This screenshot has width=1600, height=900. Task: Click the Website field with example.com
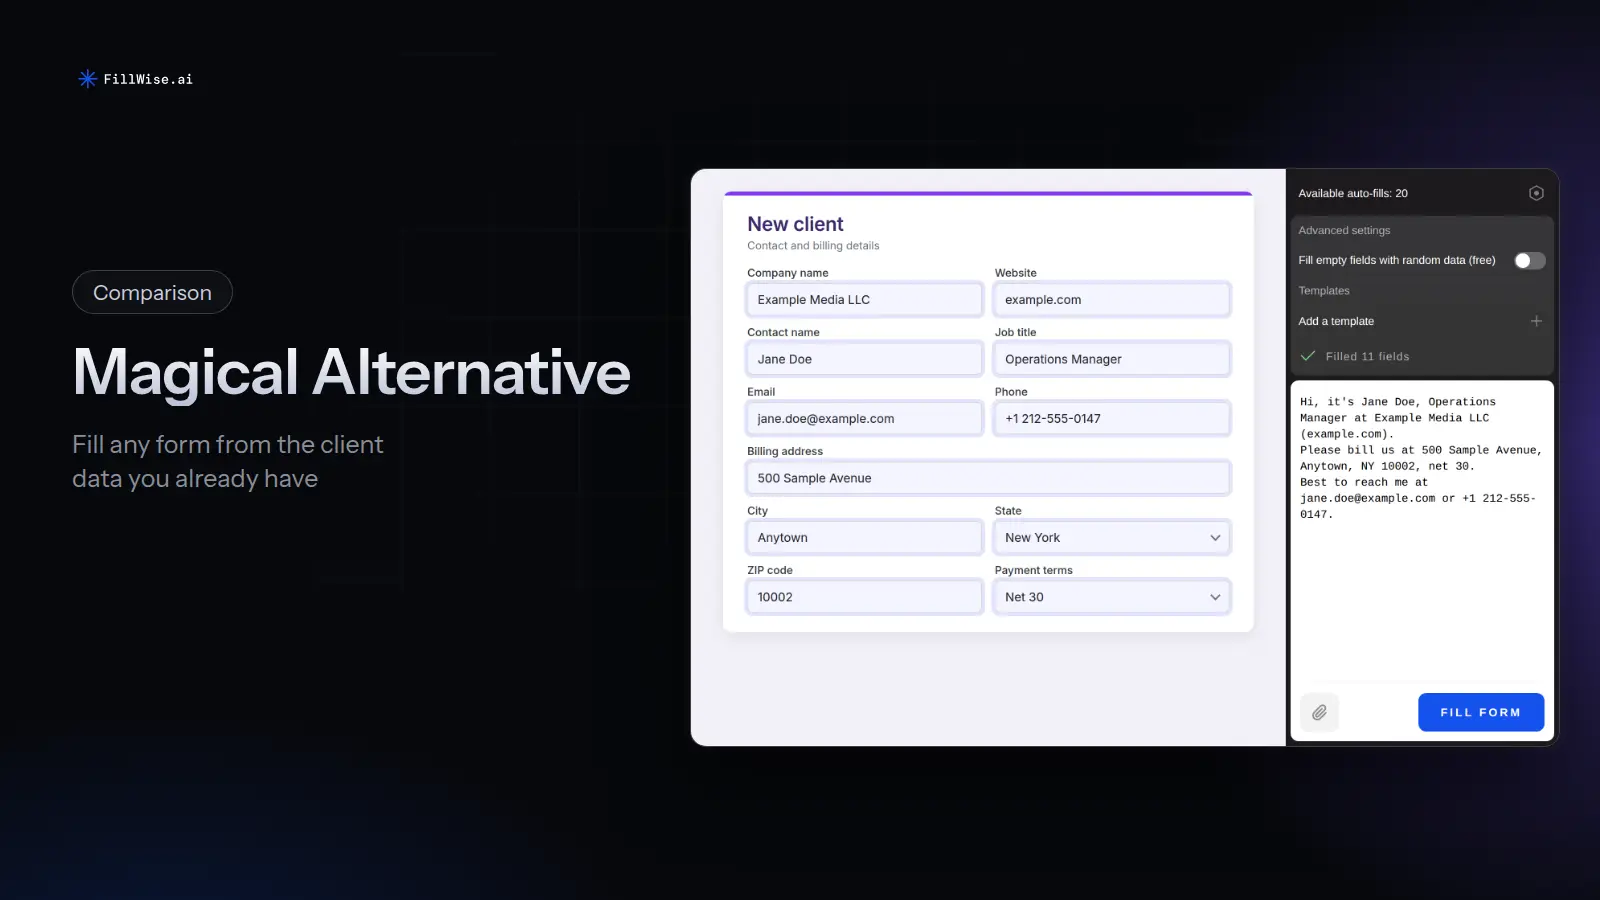(1111, 299)
